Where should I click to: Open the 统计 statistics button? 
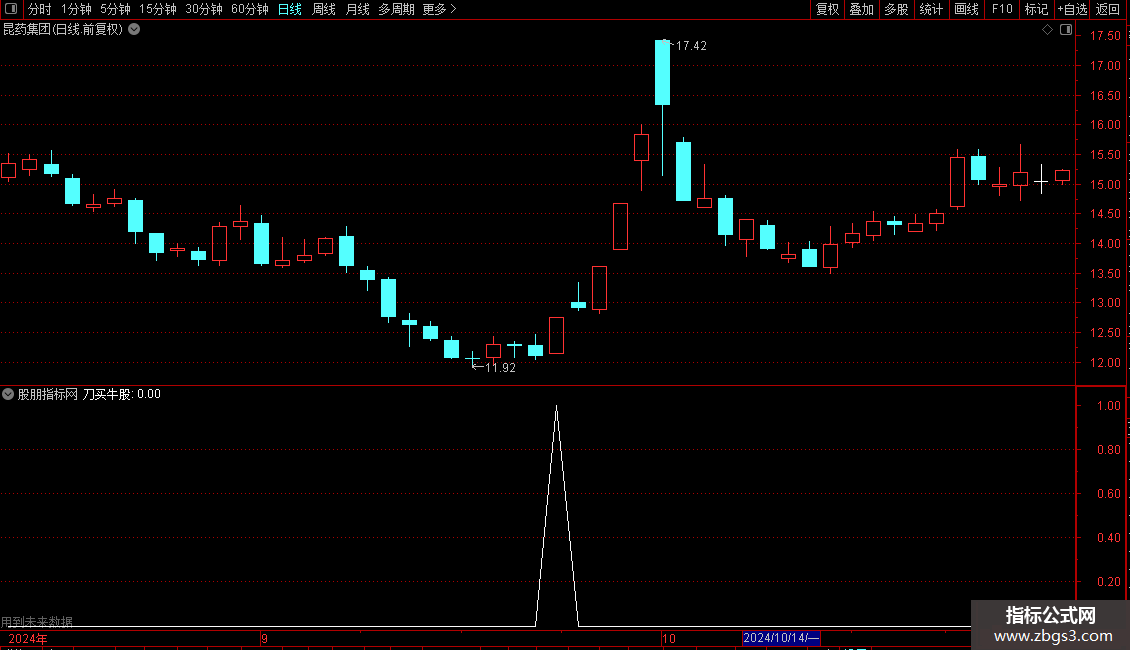[x=931, y=9]
